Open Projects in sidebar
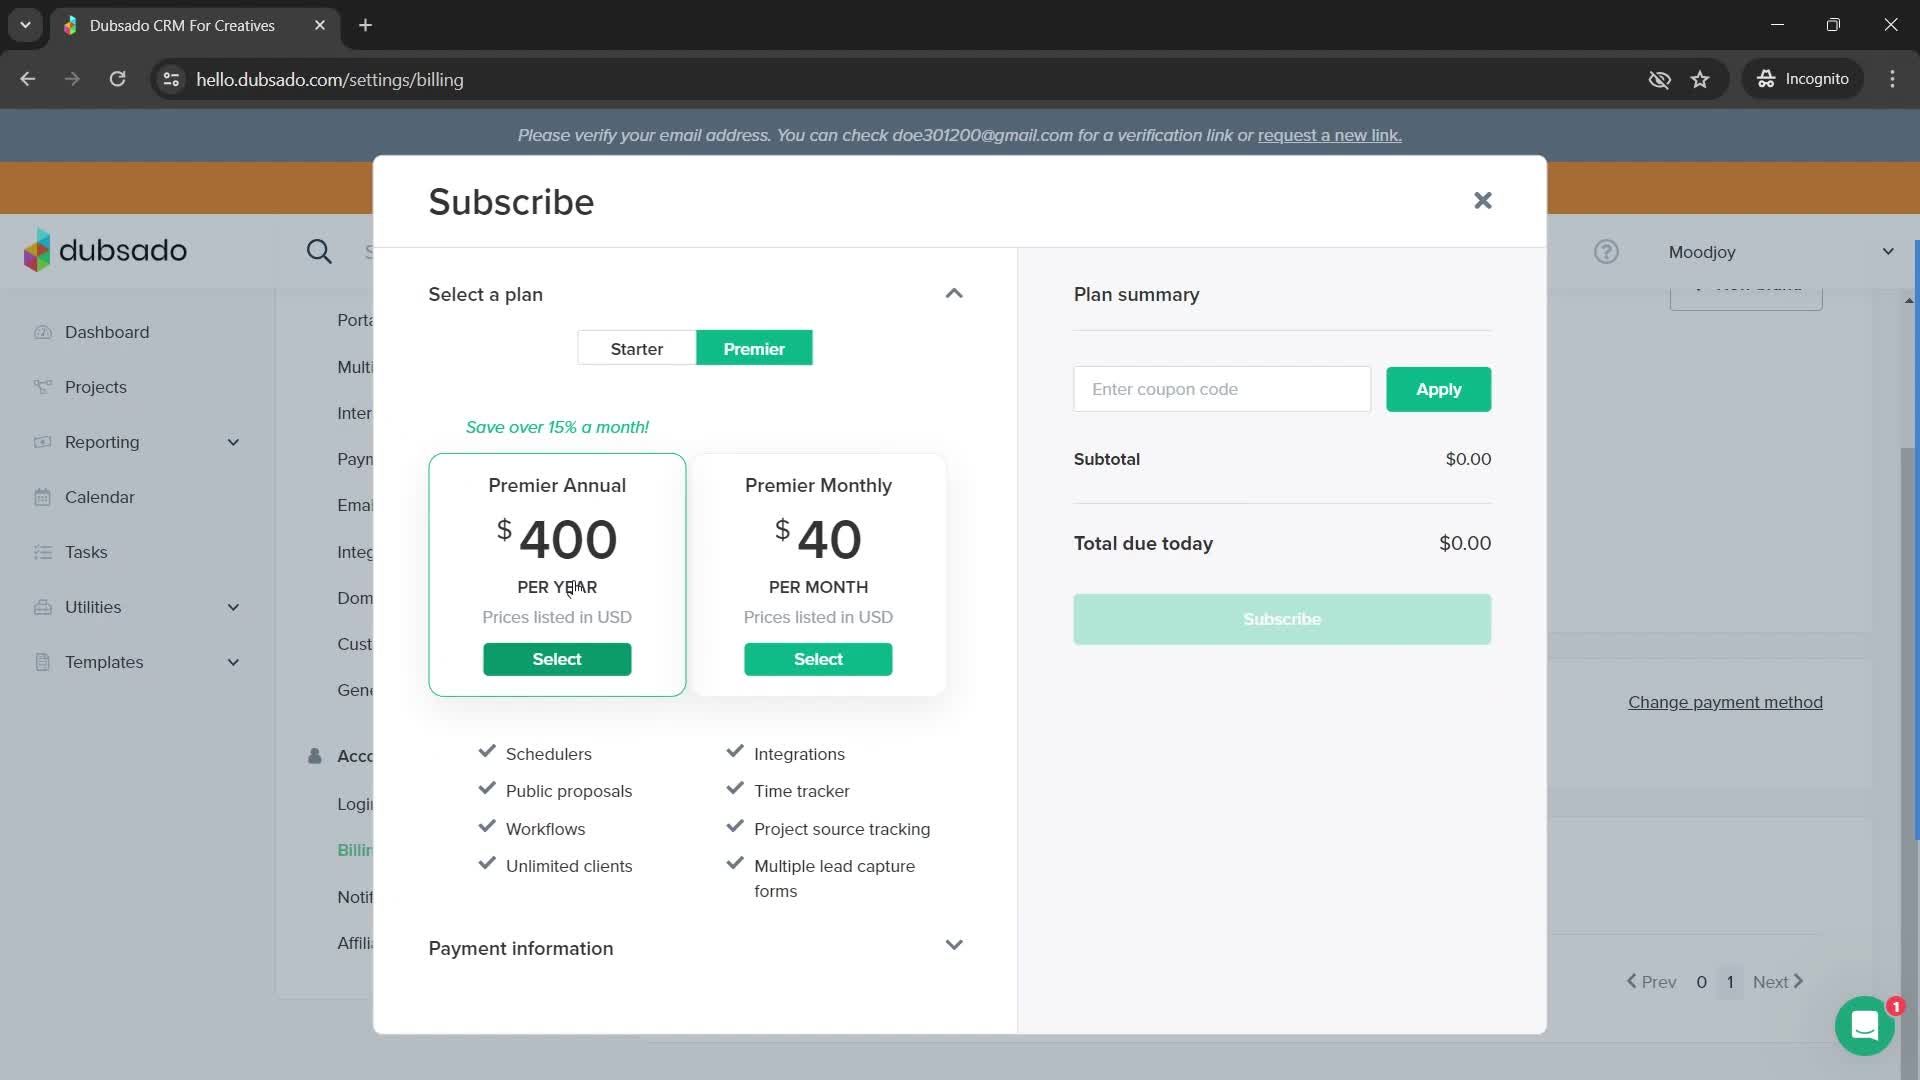Viewport: 1920px width, 1080px height. [96, 387]
